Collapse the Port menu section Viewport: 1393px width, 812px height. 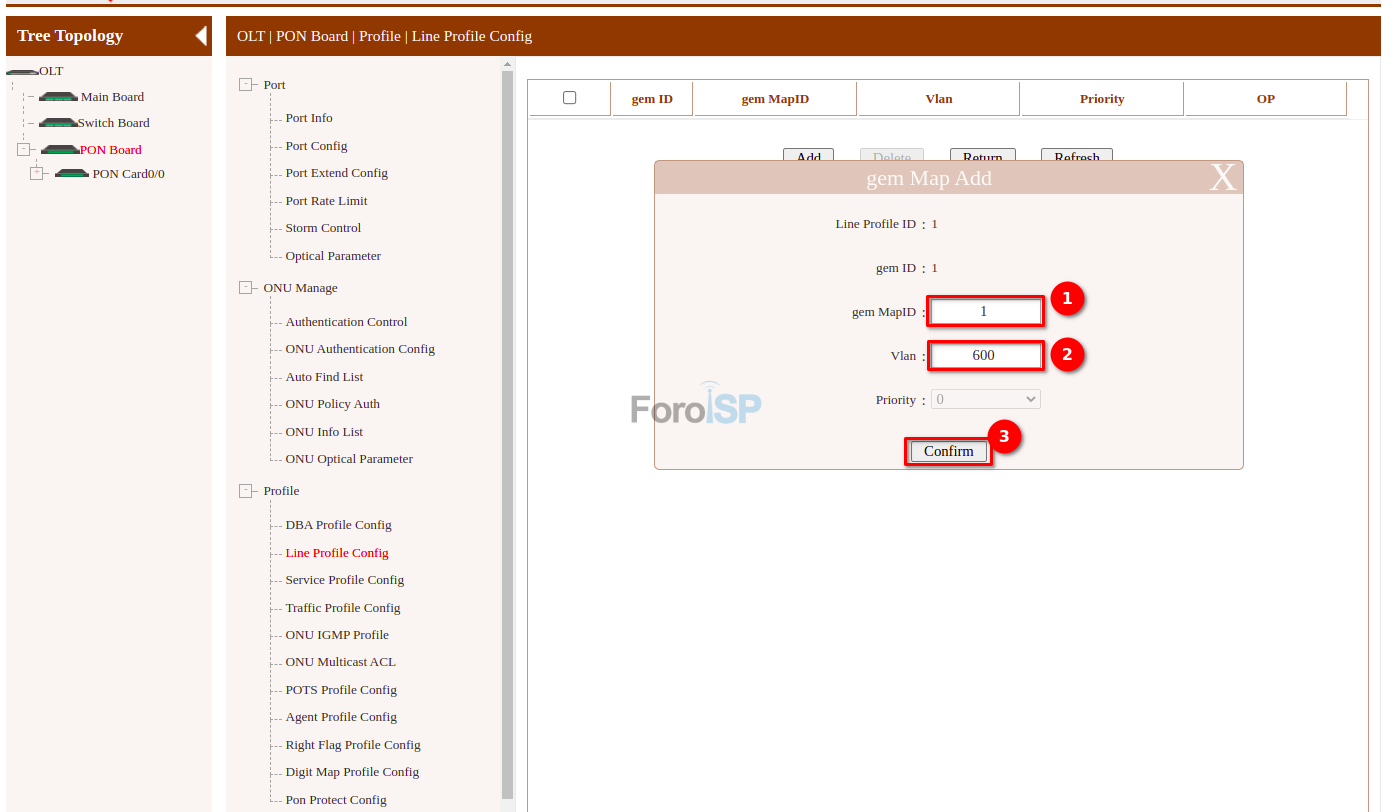click(246, 85)
